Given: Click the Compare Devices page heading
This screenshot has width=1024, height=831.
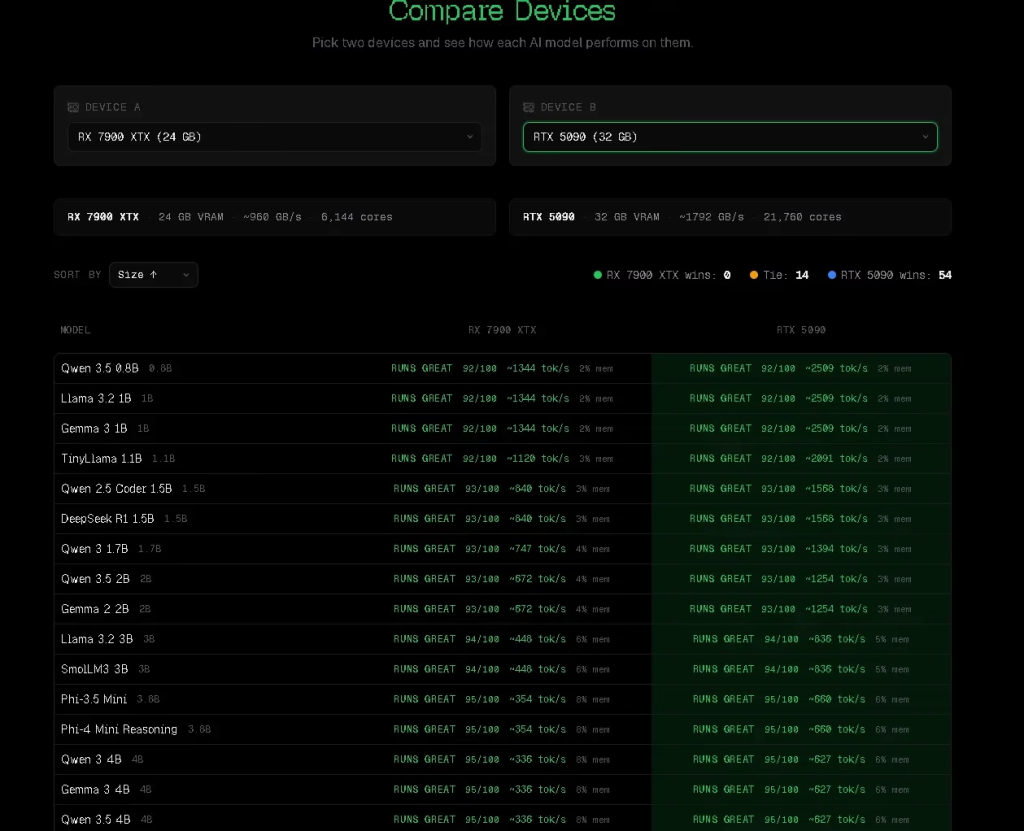Looking at the screenshot, I should pyautogui.click(x=502, y=12).
